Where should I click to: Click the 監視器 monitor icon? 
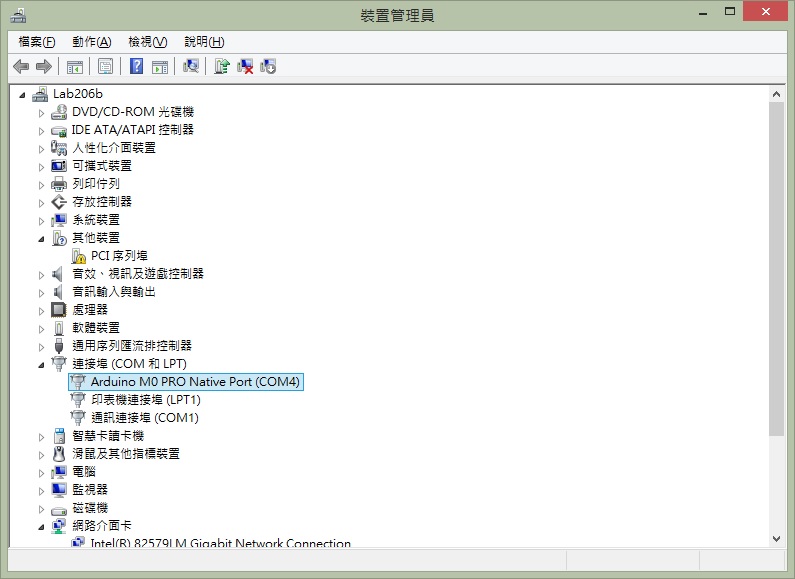point(59,490)
